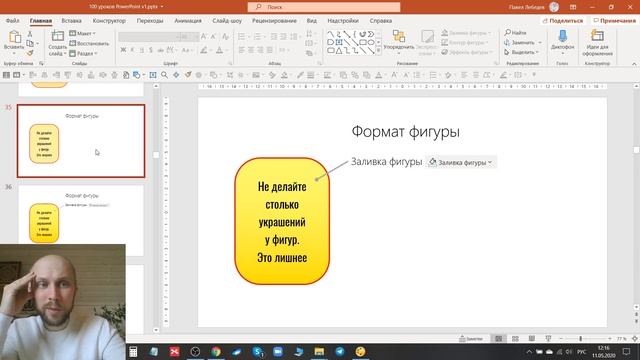Click the Comments (Примечания) button
This screenshot has height=360, width=640.
pos(615,20)
